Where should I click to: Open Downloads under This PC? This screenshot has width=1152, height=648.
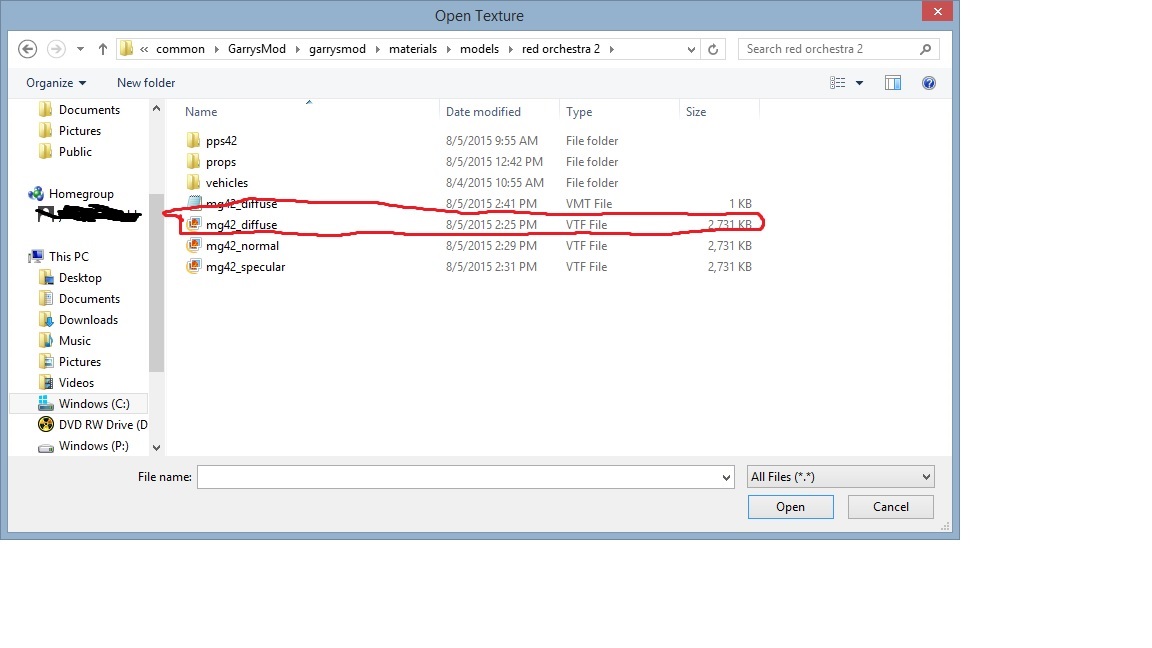tap(88, 320)
